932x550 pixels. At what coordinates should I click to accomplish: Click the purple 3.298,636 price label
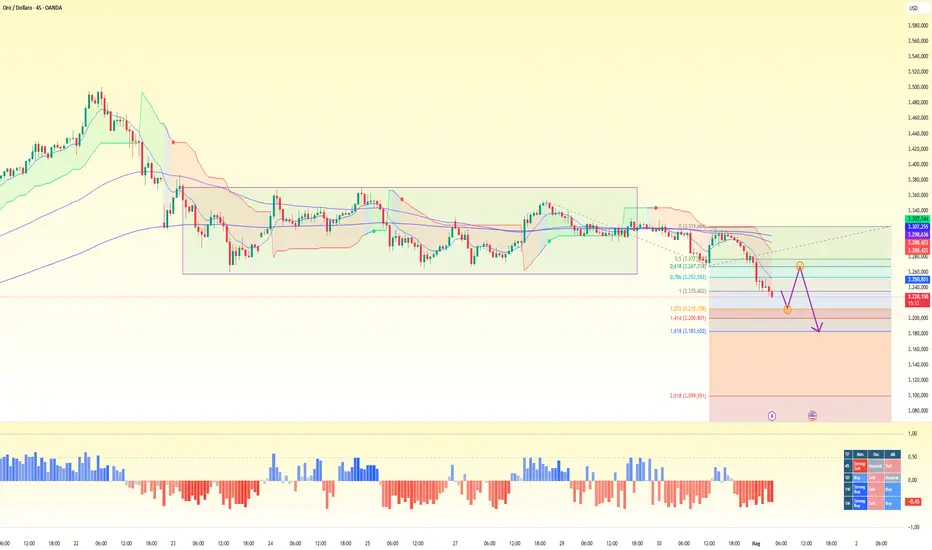(x=917, y=234)
